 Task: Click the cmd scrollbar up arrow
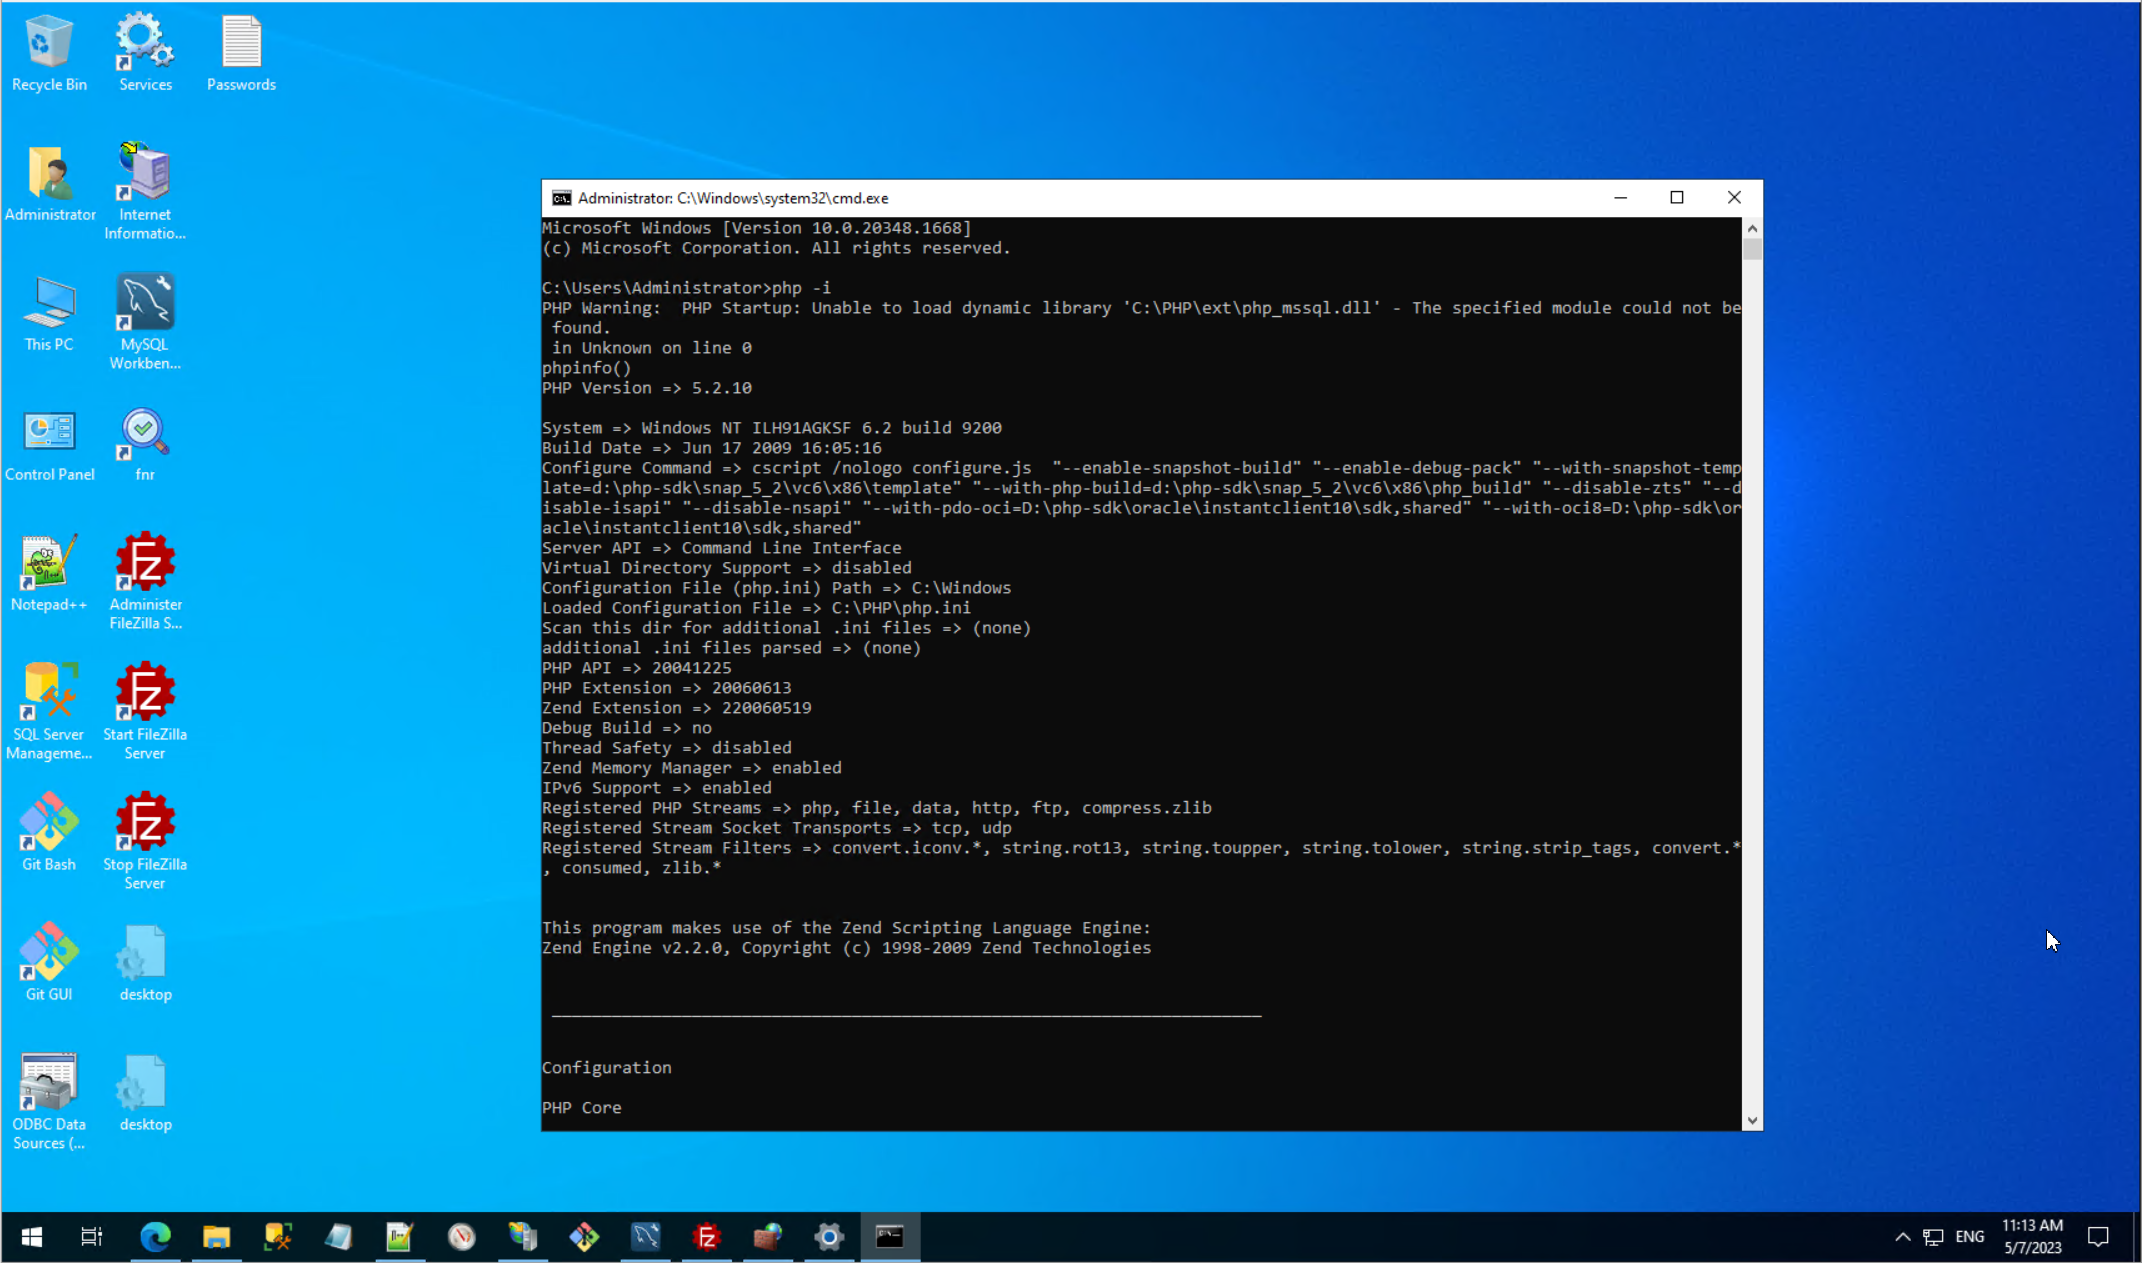pyautogui.click(x=1752, y=229)
